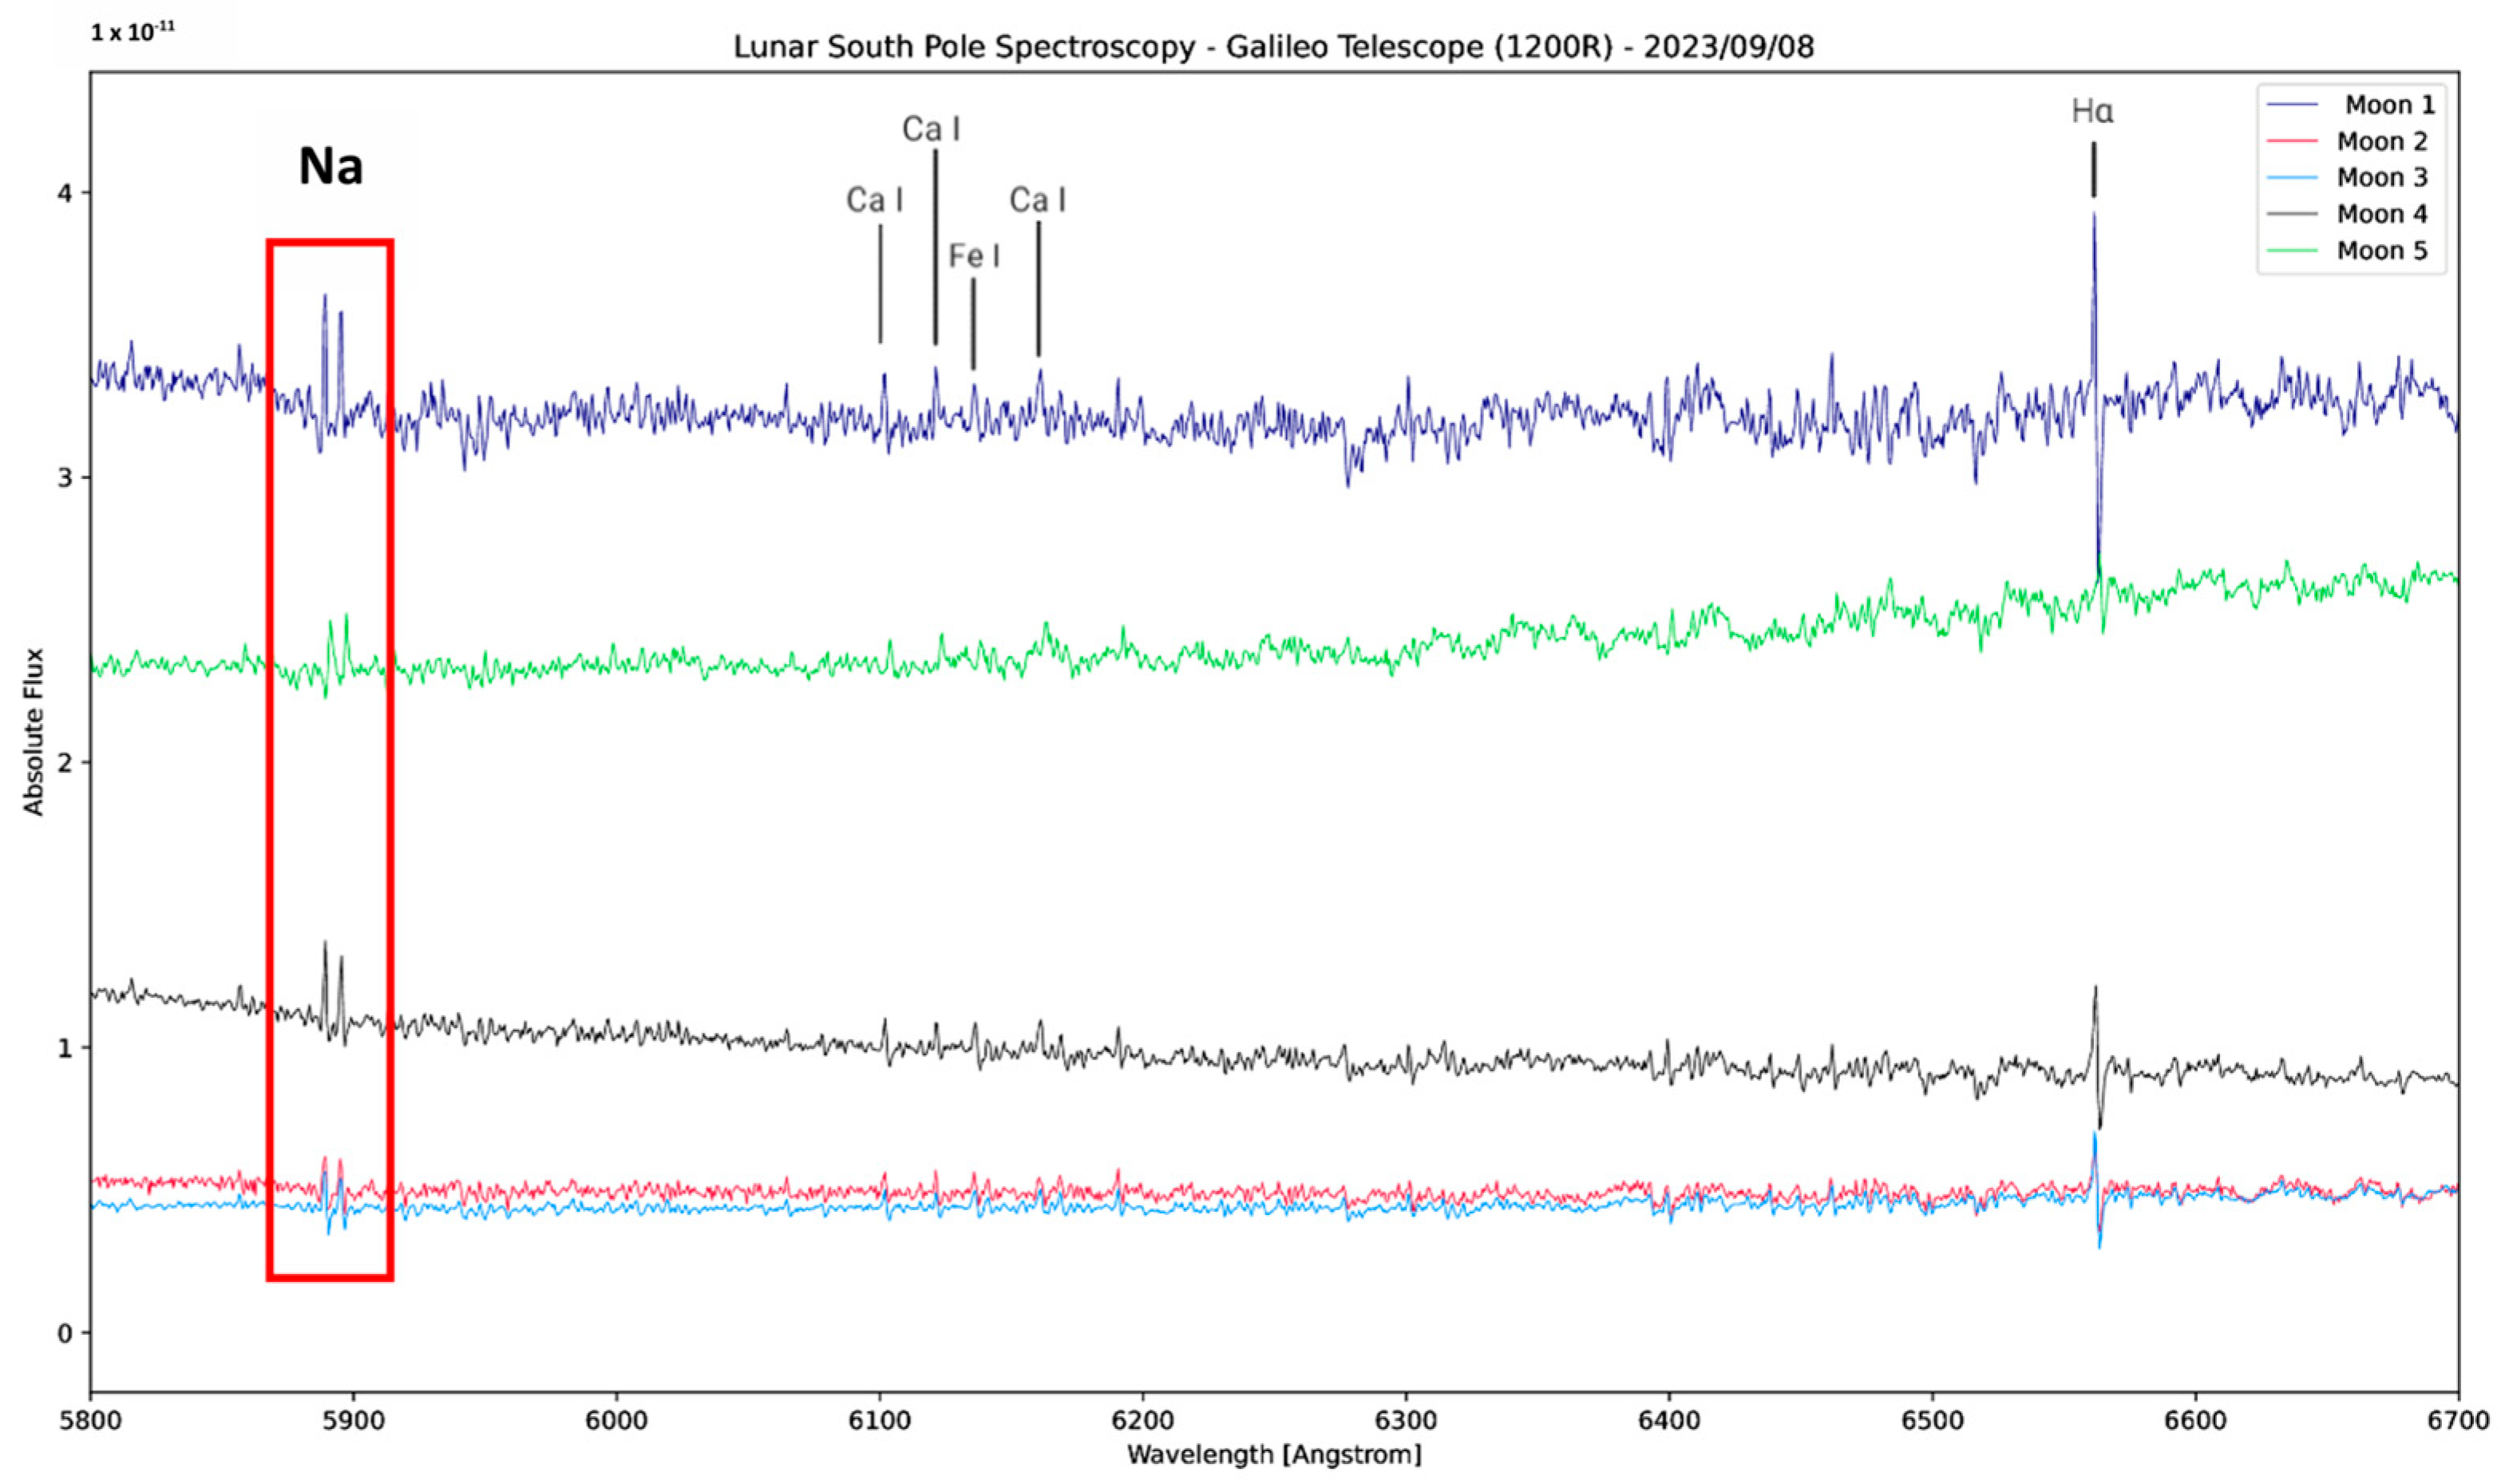Click the 1 x 10⁻¹¹ scale label

point(133,32)
